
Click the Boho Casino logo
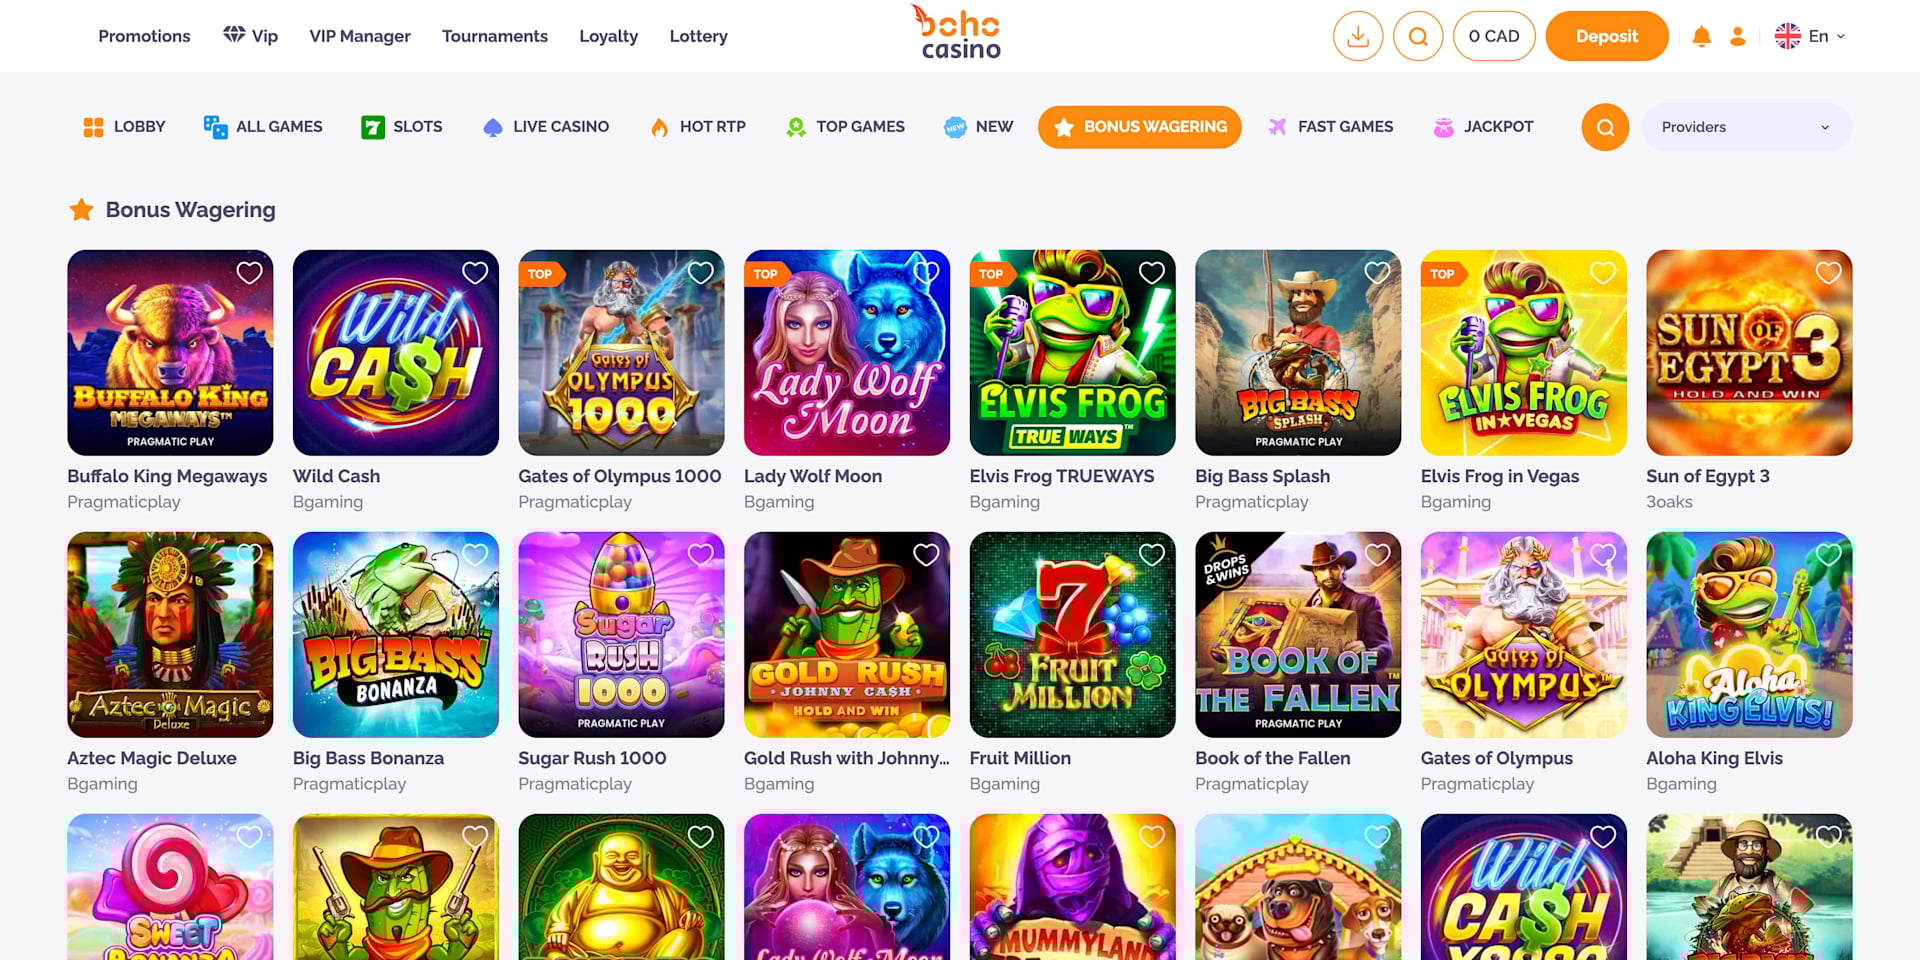958,33
